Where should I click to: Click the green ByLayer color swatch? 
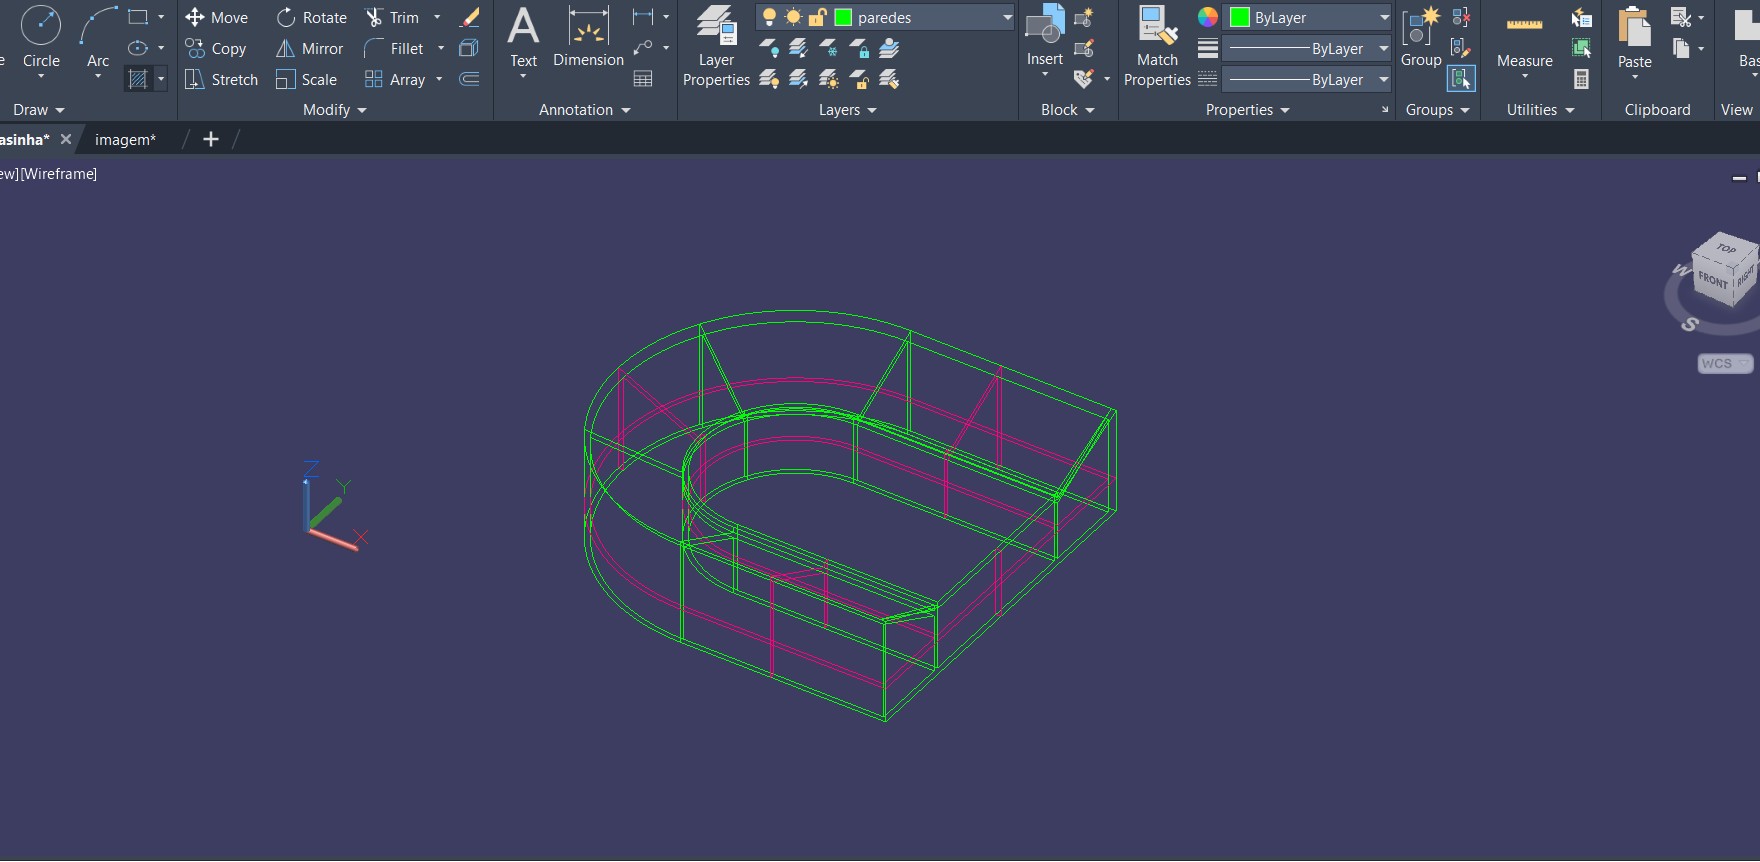click(x=1240, y=18)
